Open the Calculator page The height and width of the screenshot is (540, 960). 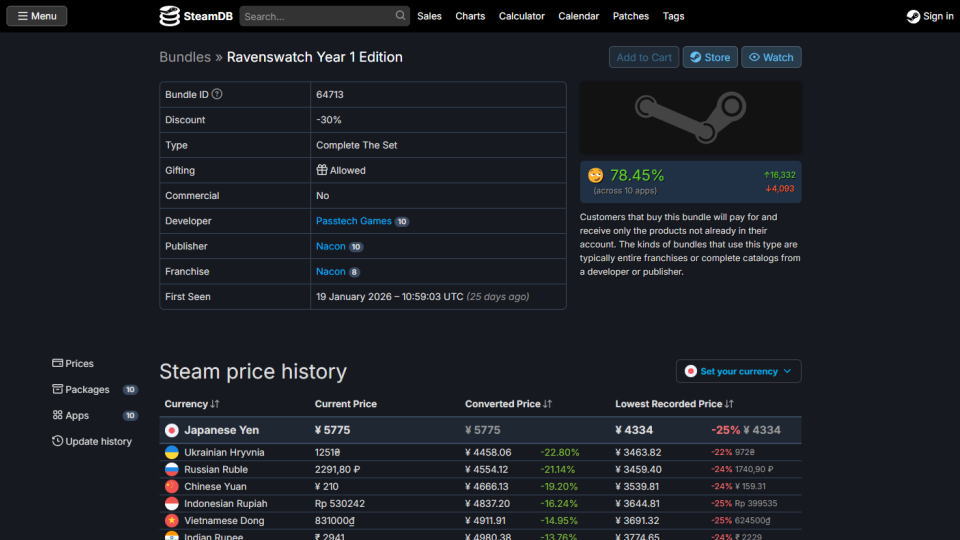(x=522, y=16)
